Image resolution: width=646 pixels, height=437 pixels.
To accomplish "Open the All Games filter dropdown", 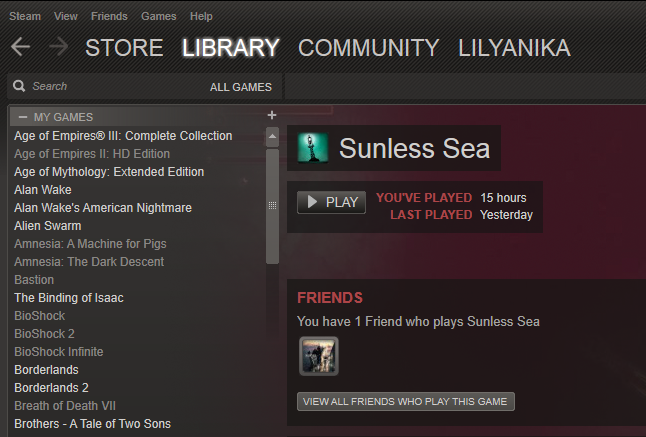I will pyautogui.click(x=241, y=87).
